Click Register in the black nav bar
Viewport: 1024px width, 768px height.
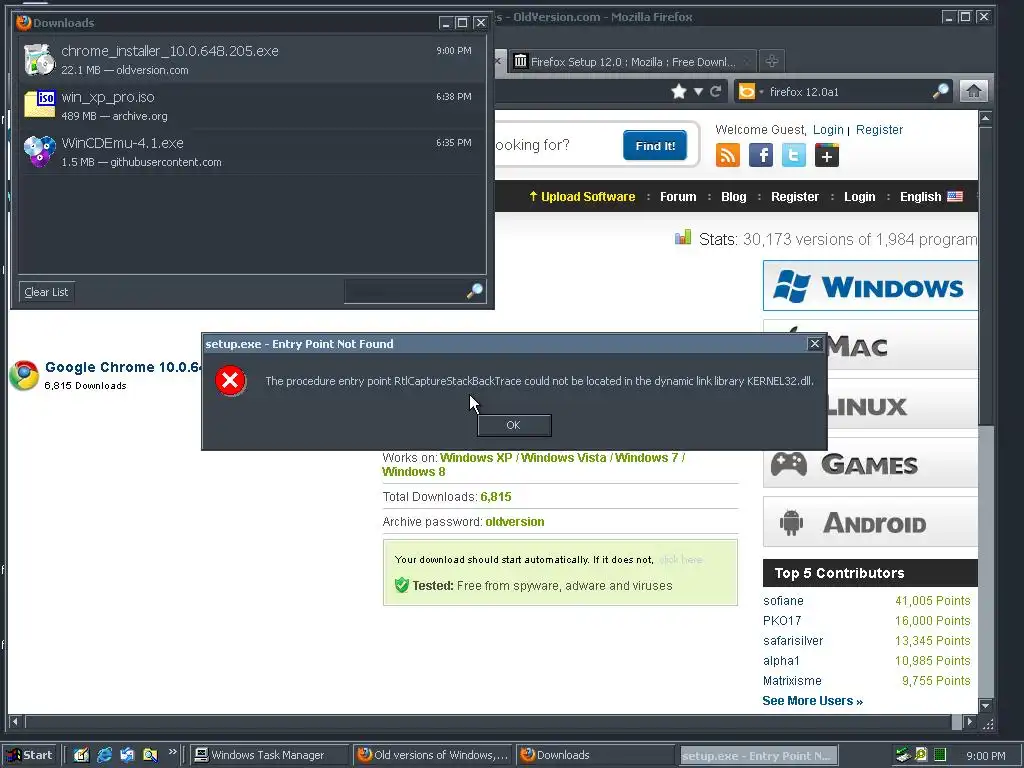point(795,197)
